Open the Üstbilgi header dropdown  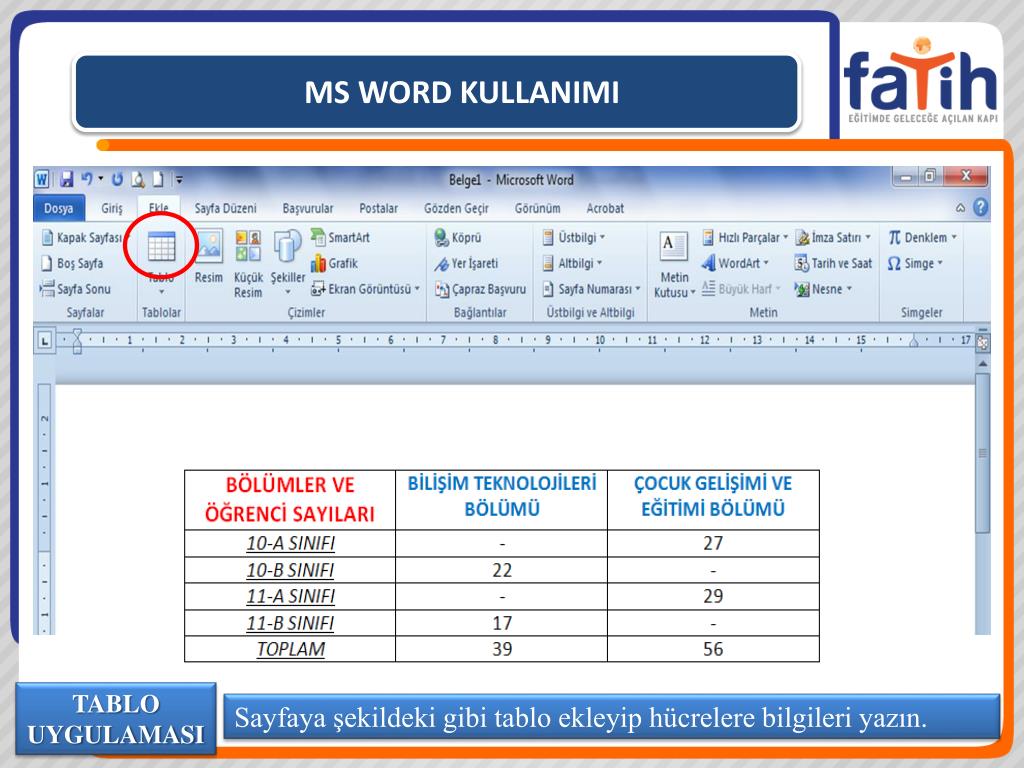coord(574,237)
